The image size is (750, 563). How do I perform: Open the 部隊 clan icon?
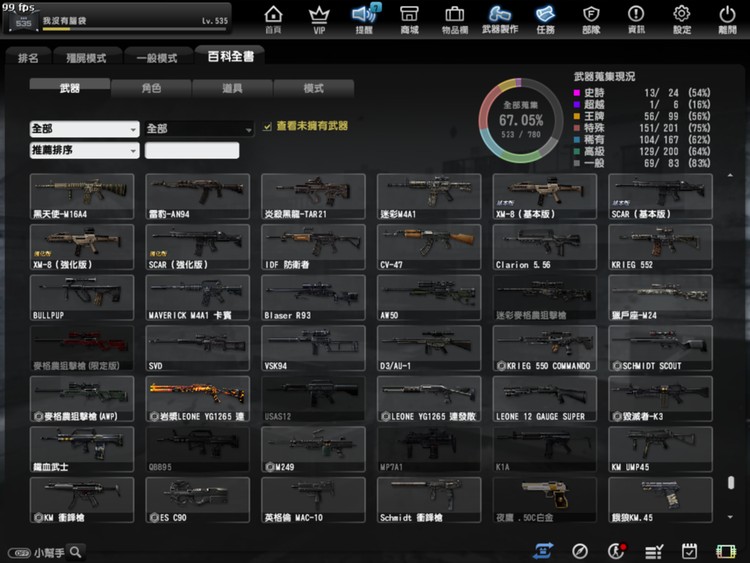click(x=591, y=18)
